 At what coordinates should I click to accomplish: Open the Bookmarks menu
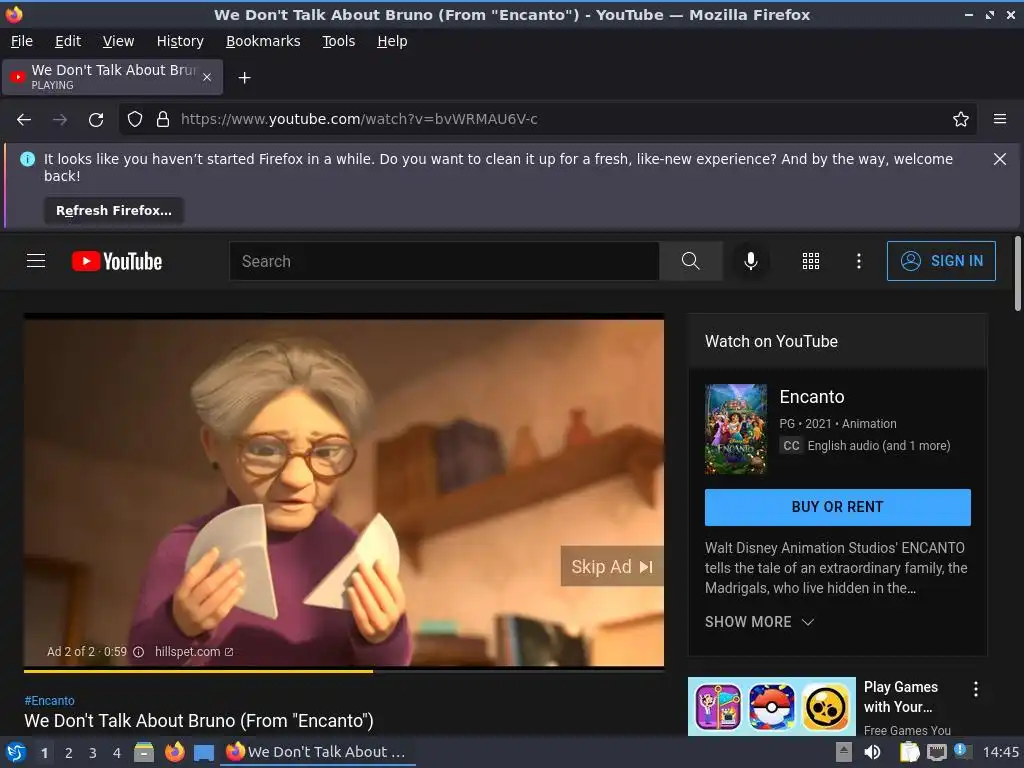click(x=263, y=41)
